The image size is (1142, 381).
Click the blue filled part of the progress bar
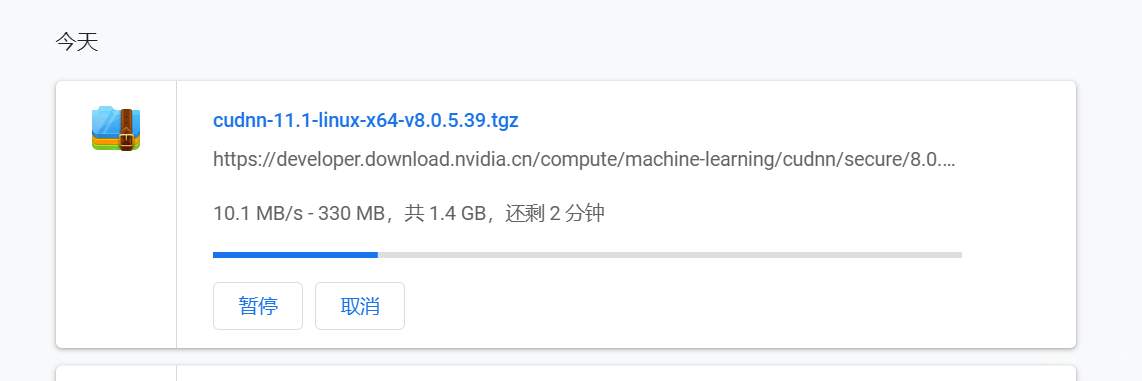[295, 255]
